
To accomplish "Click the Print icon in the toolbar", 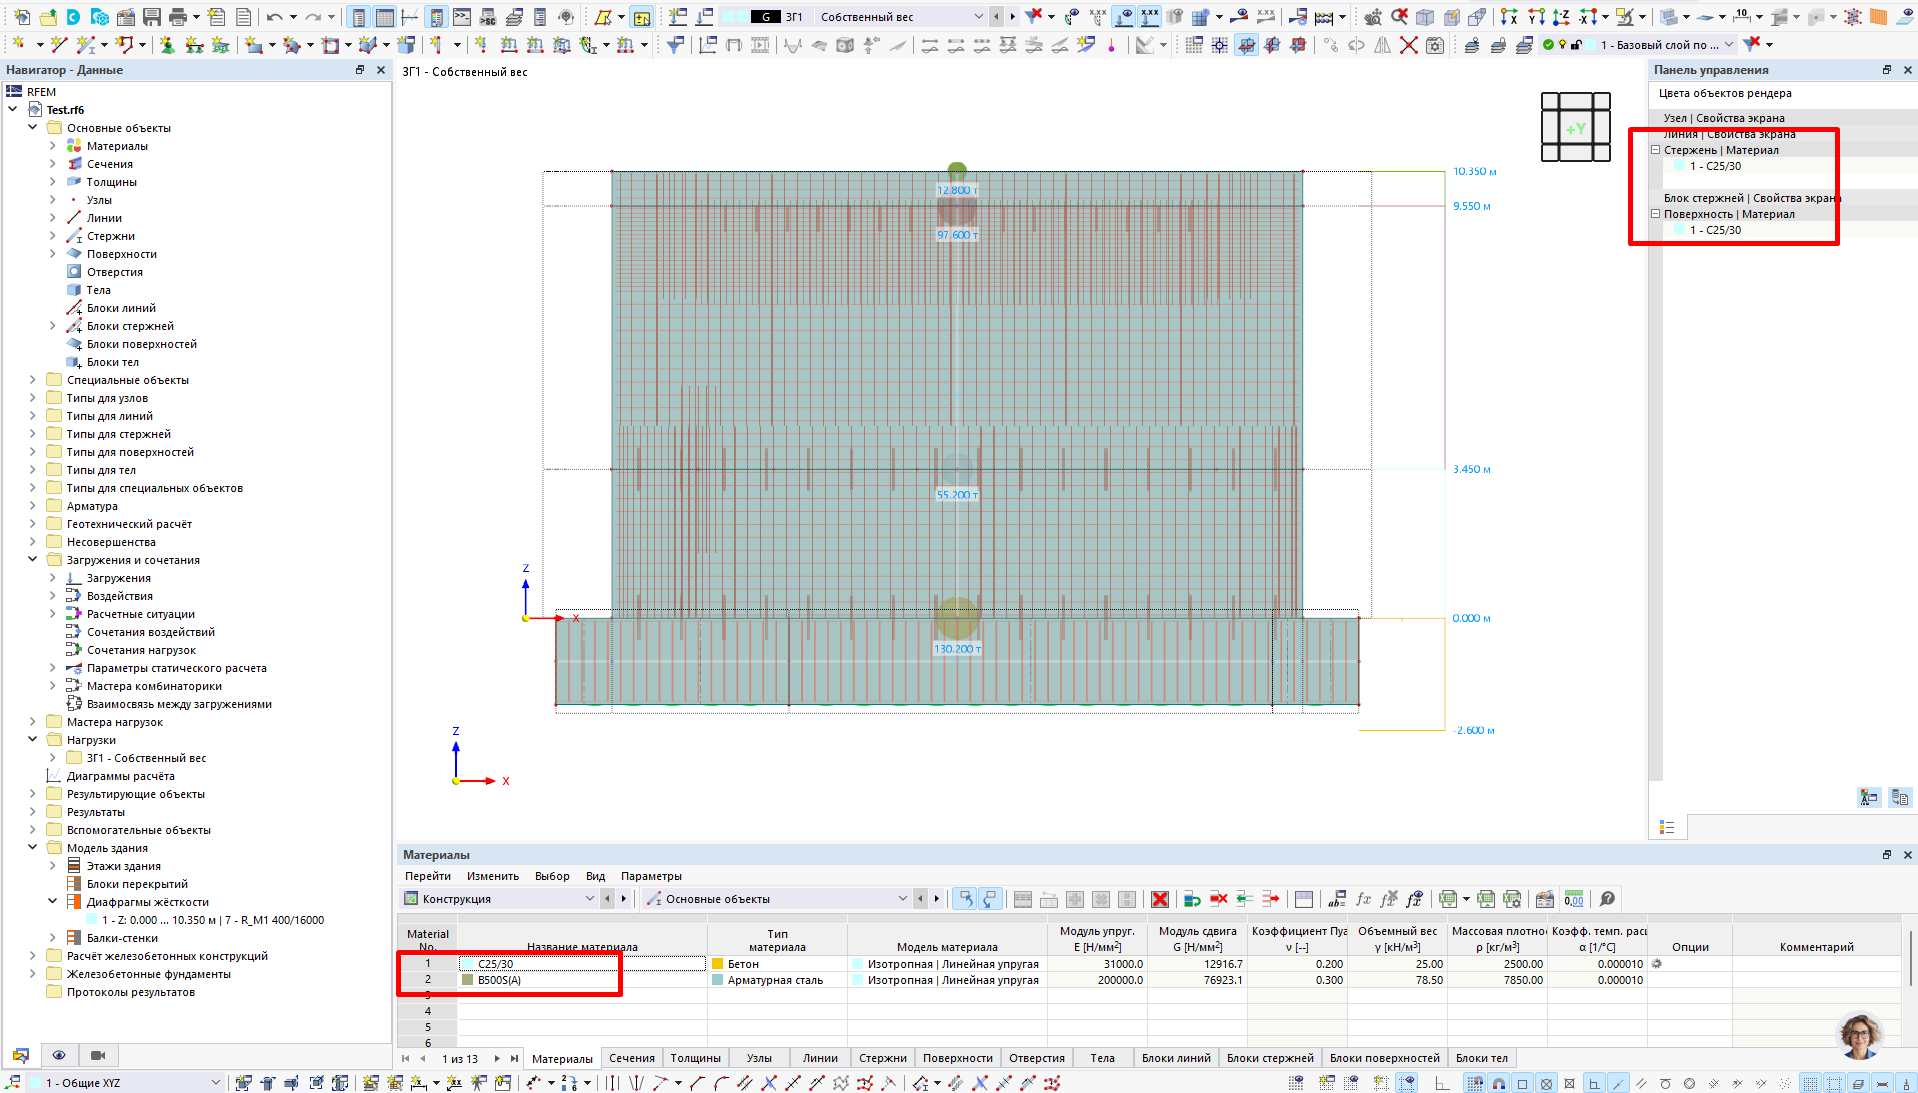I will [178, 17].
